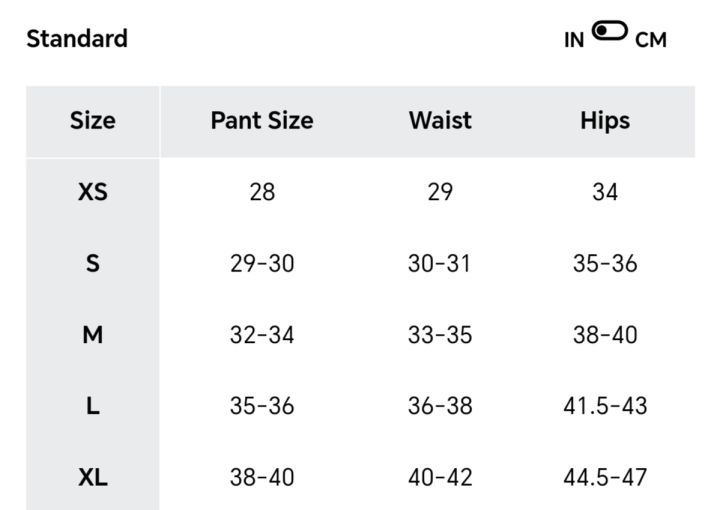The image size is (720, 510).
Task: Click the Pant Size column header
Action: 262,121
